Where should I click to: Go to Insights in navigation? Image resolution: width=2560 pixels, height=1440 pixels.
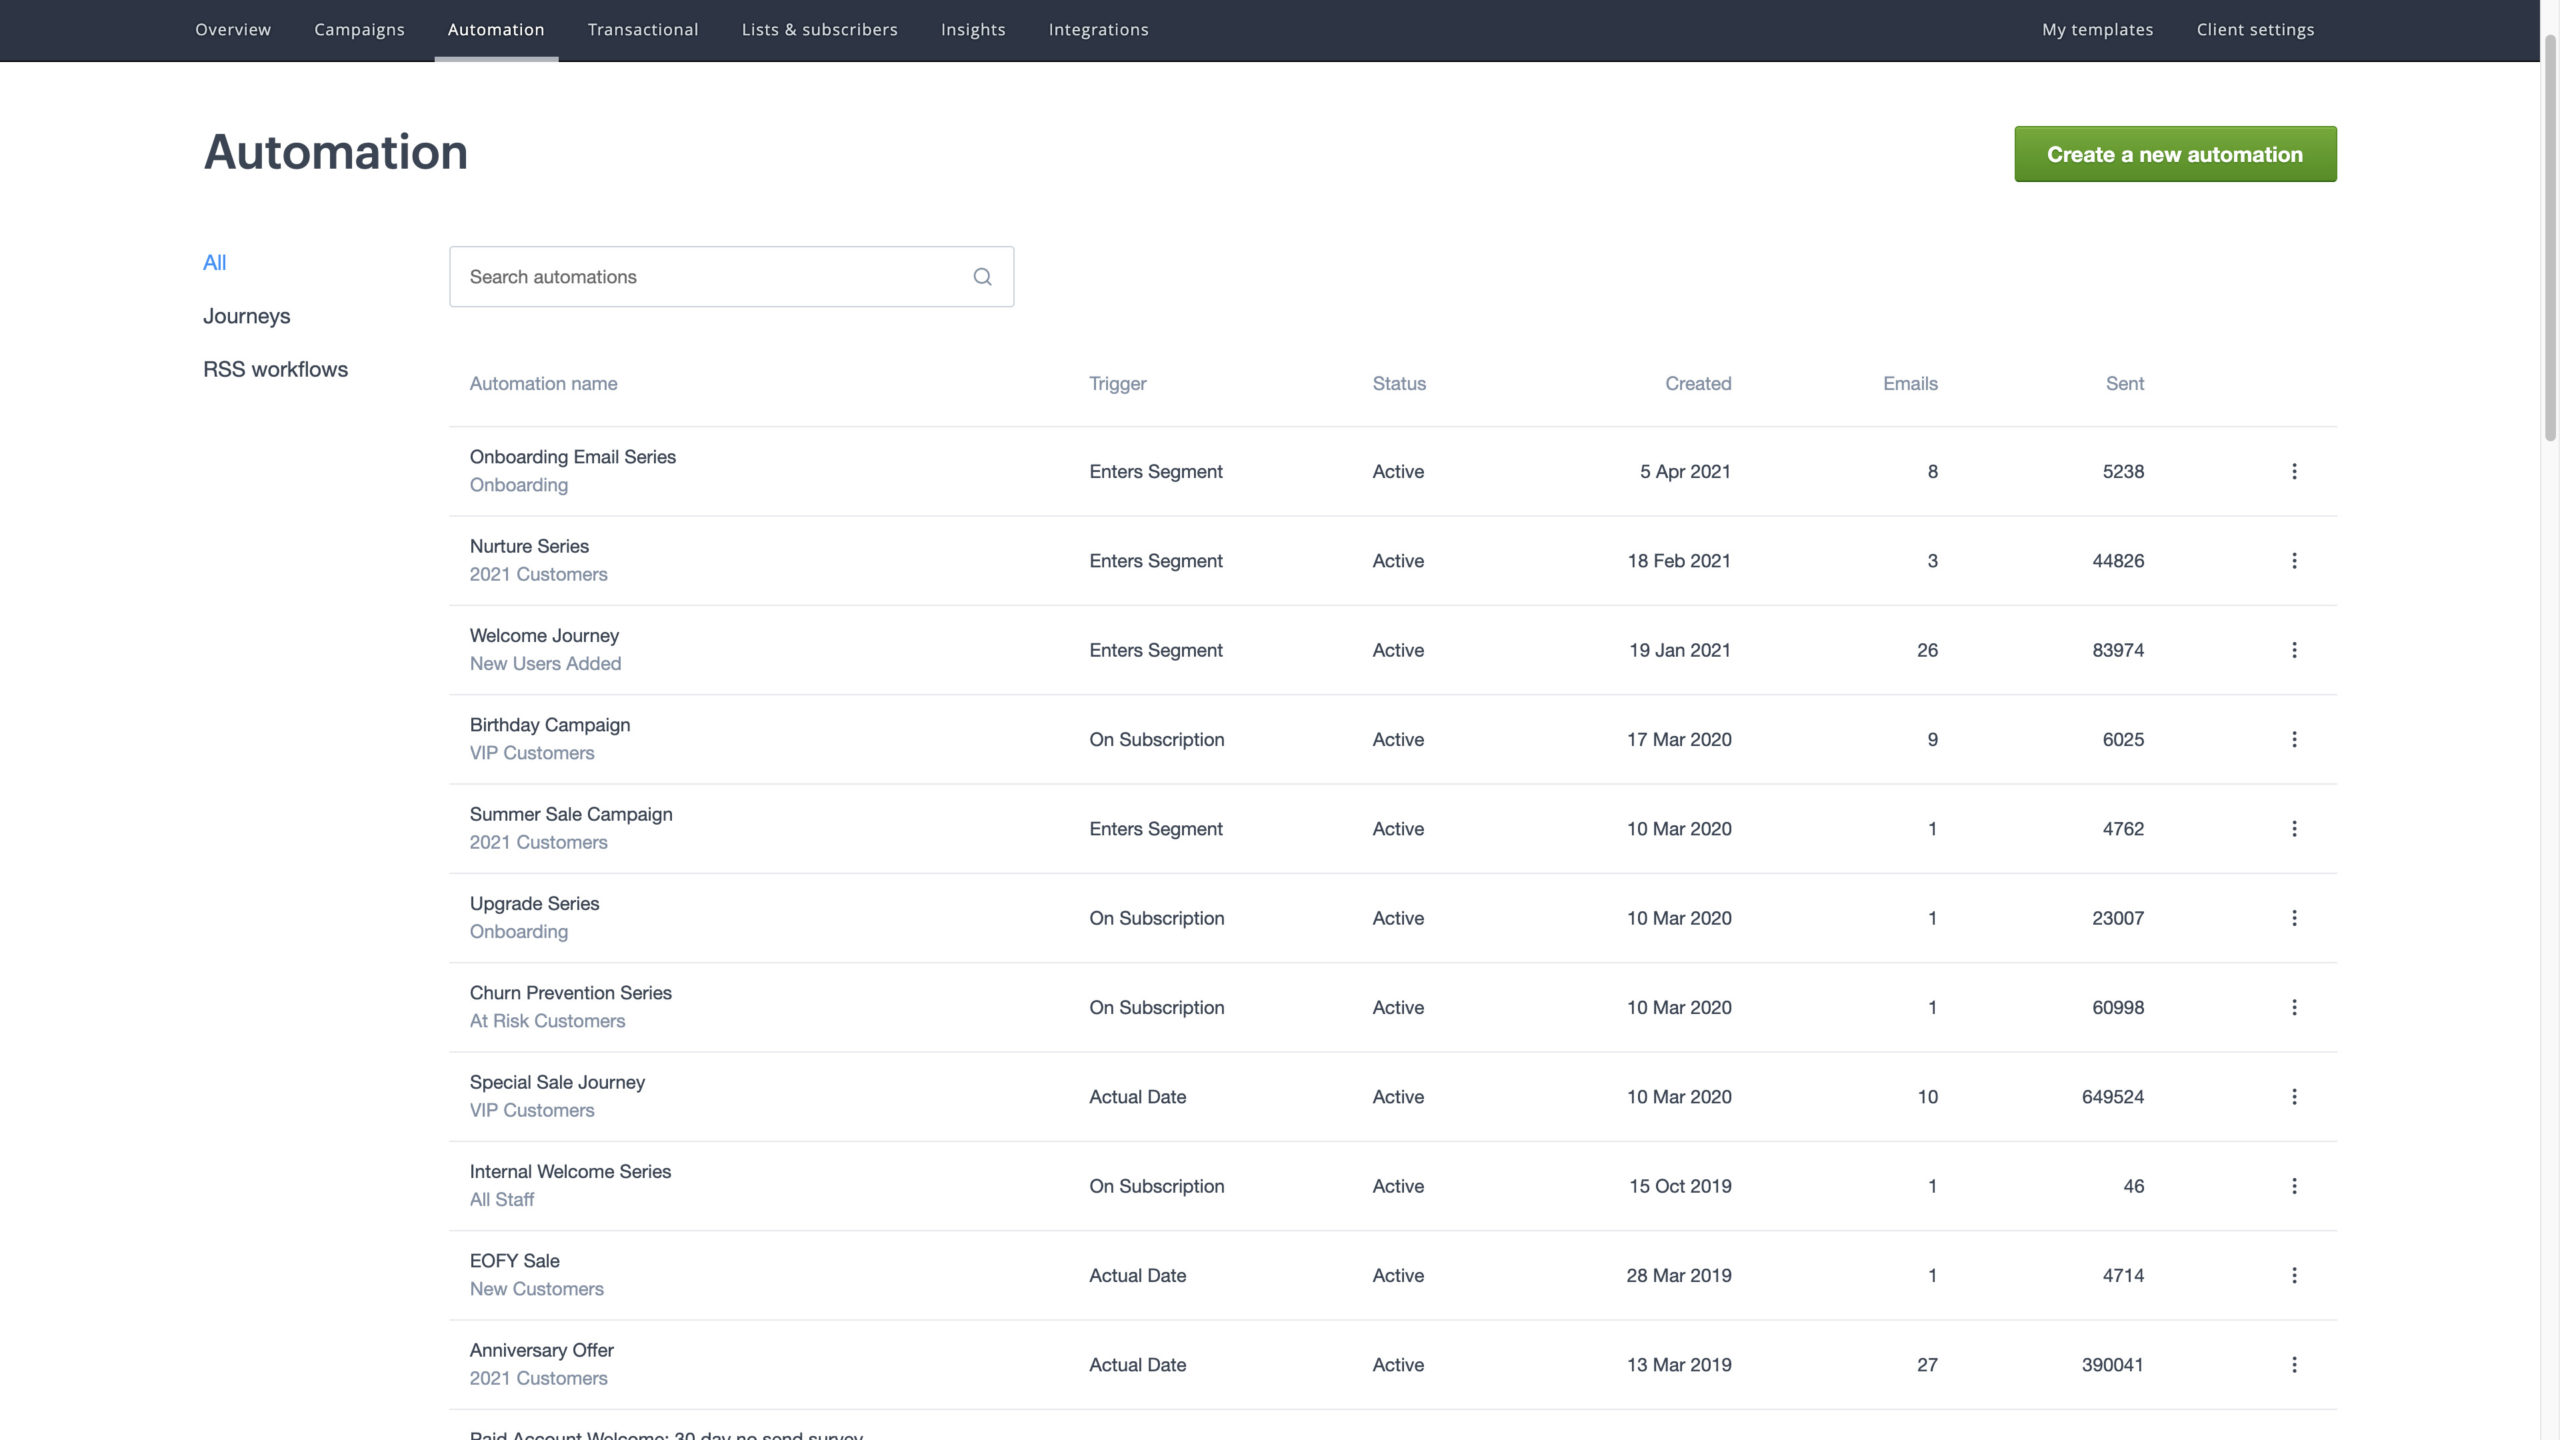(x=972, y=30)
